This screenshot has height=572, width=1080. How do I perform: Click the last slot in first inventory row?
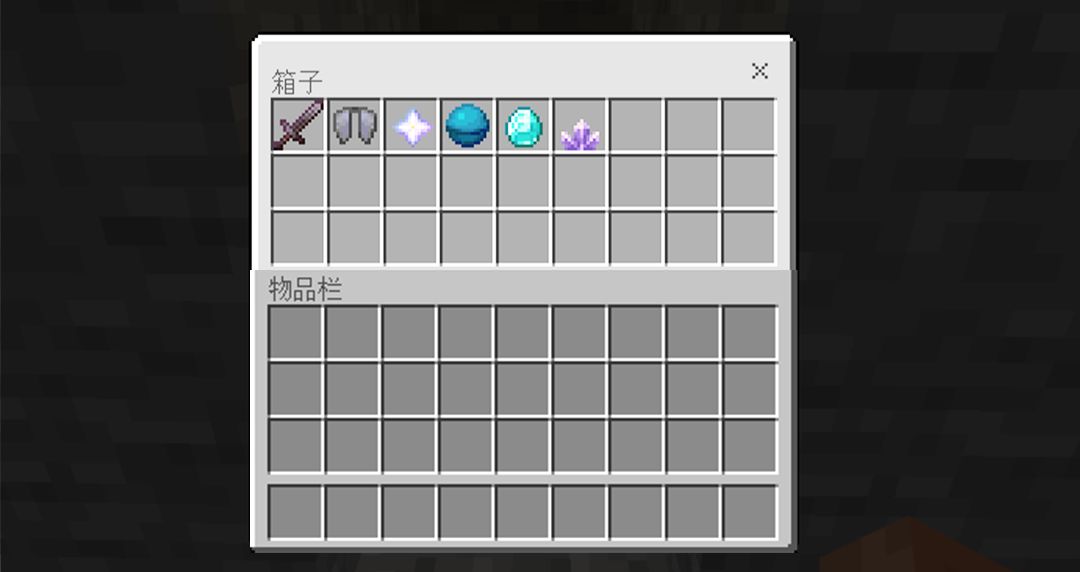coord(750,332)
